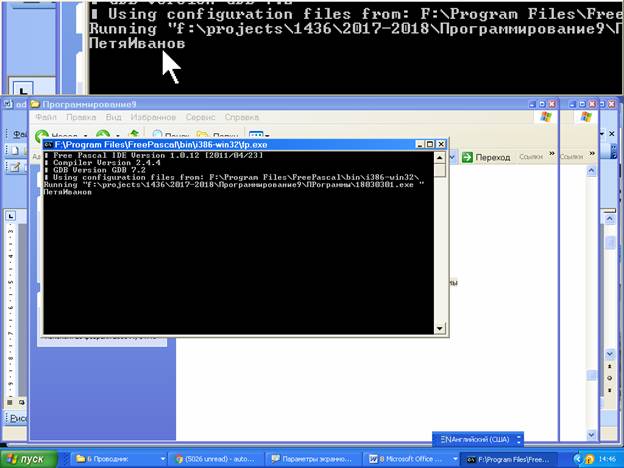Open the пуск Start menu
Viewport: 624px width, 468px height.
coord(29,459)
